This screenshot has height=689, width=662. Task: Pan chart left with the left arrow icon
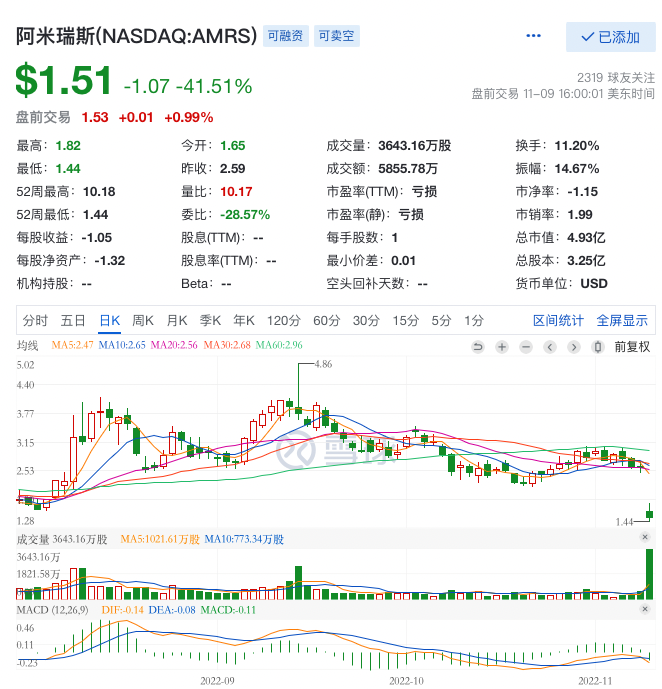[x=550, y=347]
